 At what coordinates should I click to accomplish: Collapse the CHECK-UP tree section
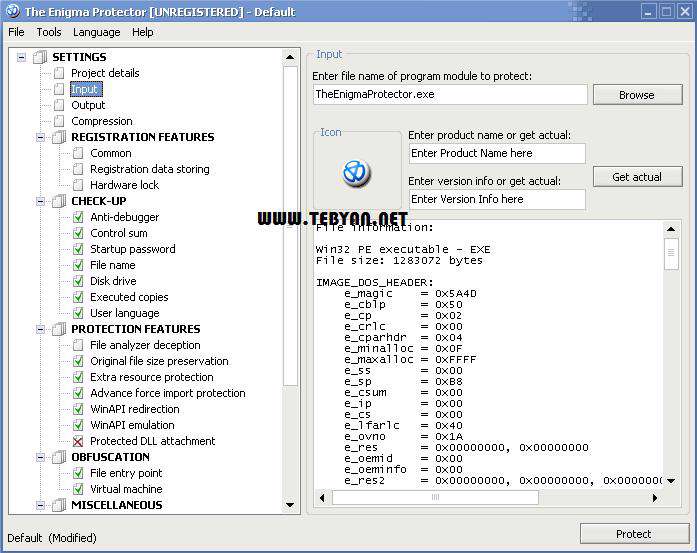tap(41, 201)
